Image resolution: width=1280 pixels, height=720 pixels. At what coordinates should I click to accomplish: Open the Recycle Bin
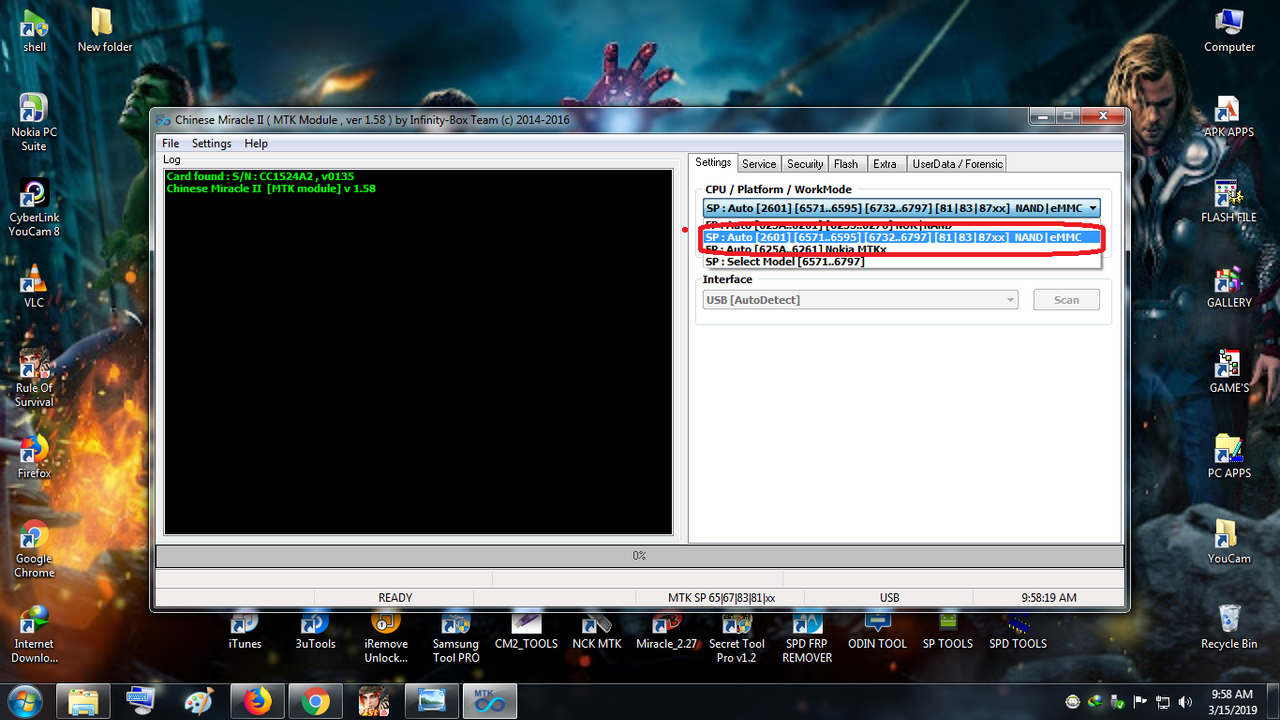pos(1229,627)
